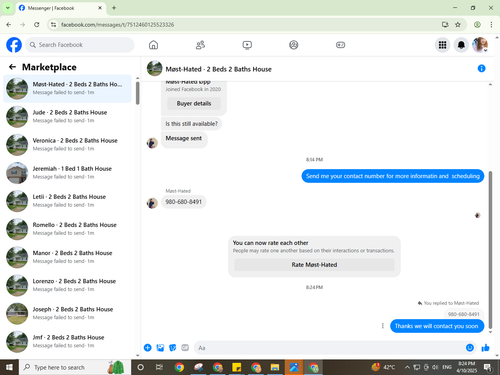Click 'Thanks we will contact you soon' message
The width and height of the screenshot is (500, 375).
tap(437, 326)
